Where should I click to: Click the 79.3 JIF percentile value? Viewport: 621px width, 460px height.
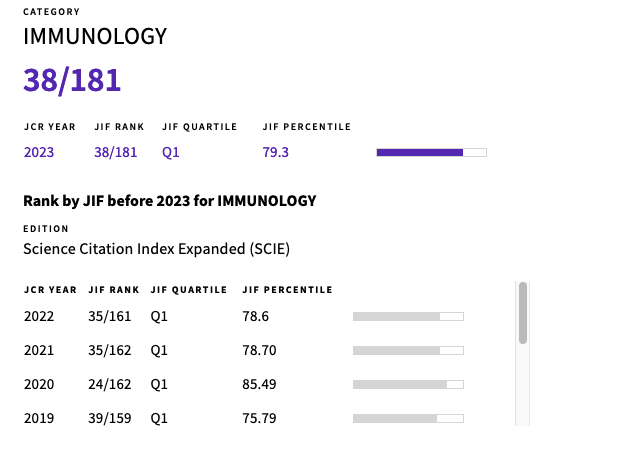[x=276, y=152]
